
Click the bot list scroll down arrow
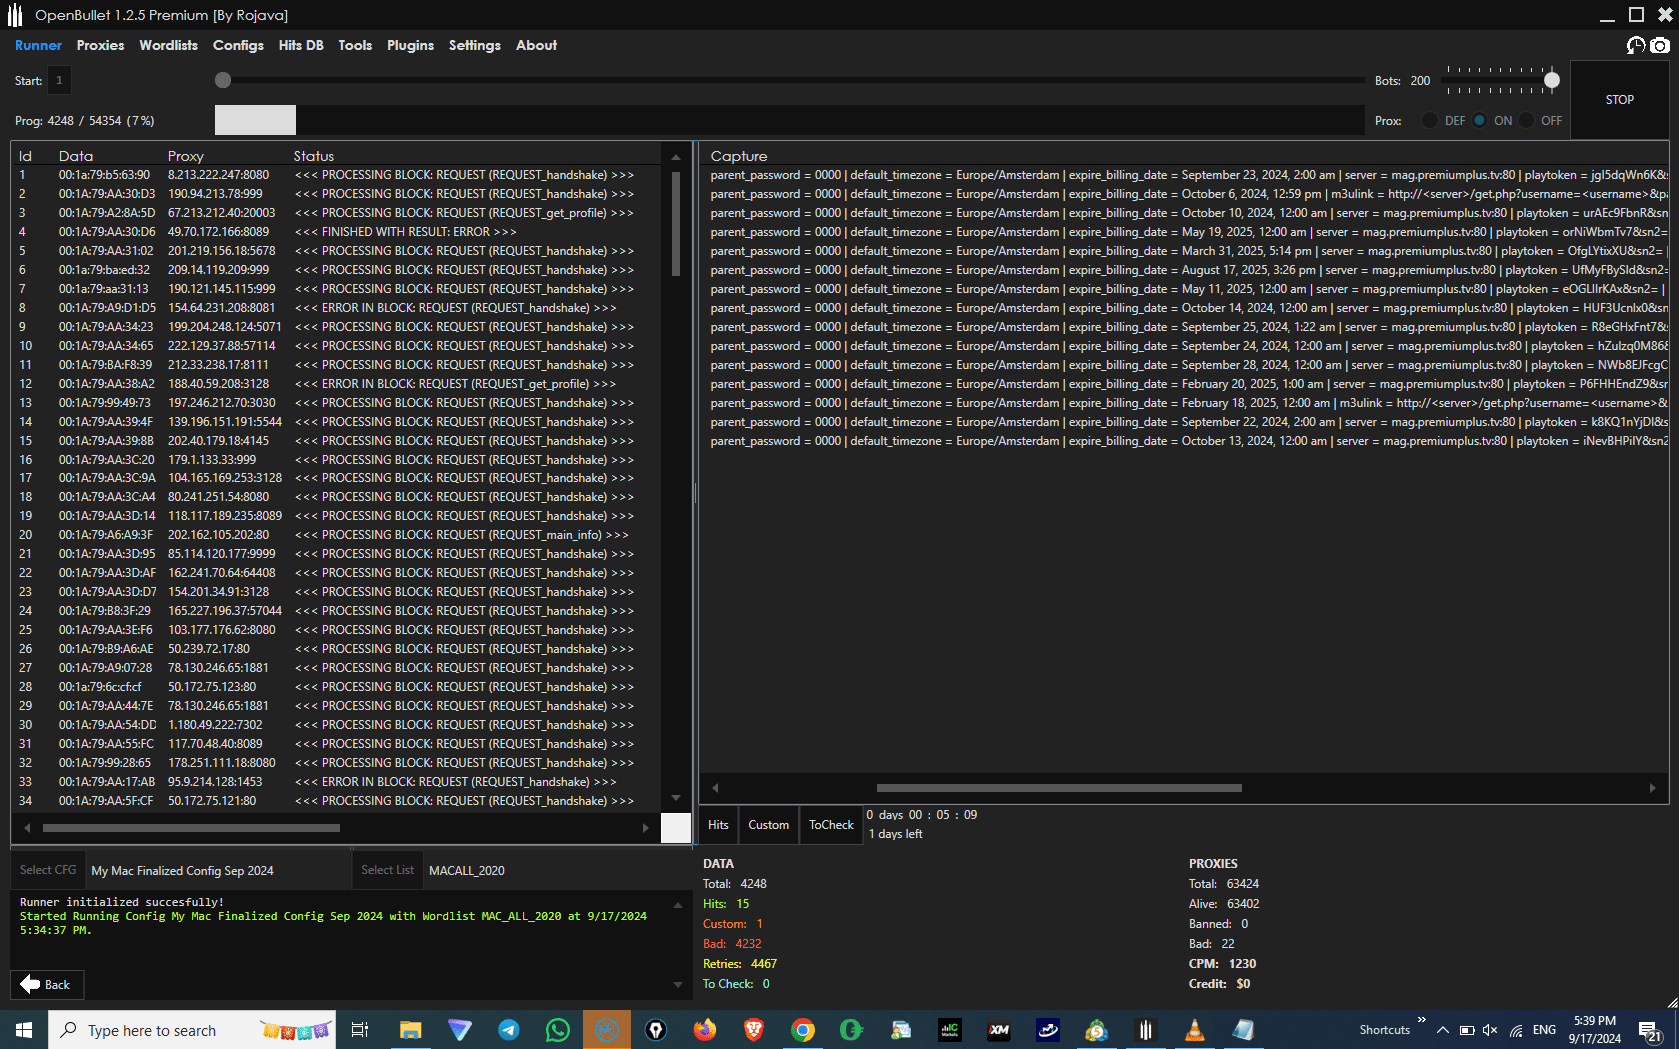point(676,798)
